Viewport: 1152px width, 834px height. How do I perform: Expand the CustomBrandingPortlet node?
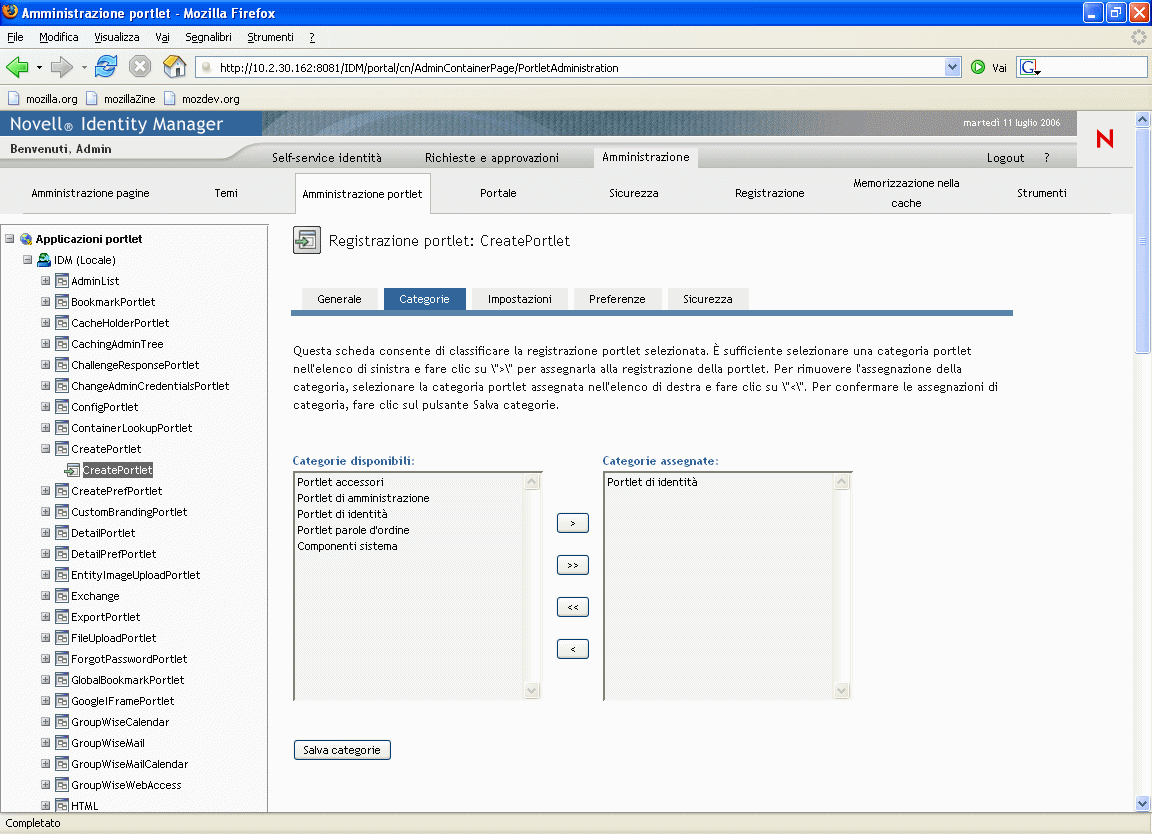tap(46, 511)
